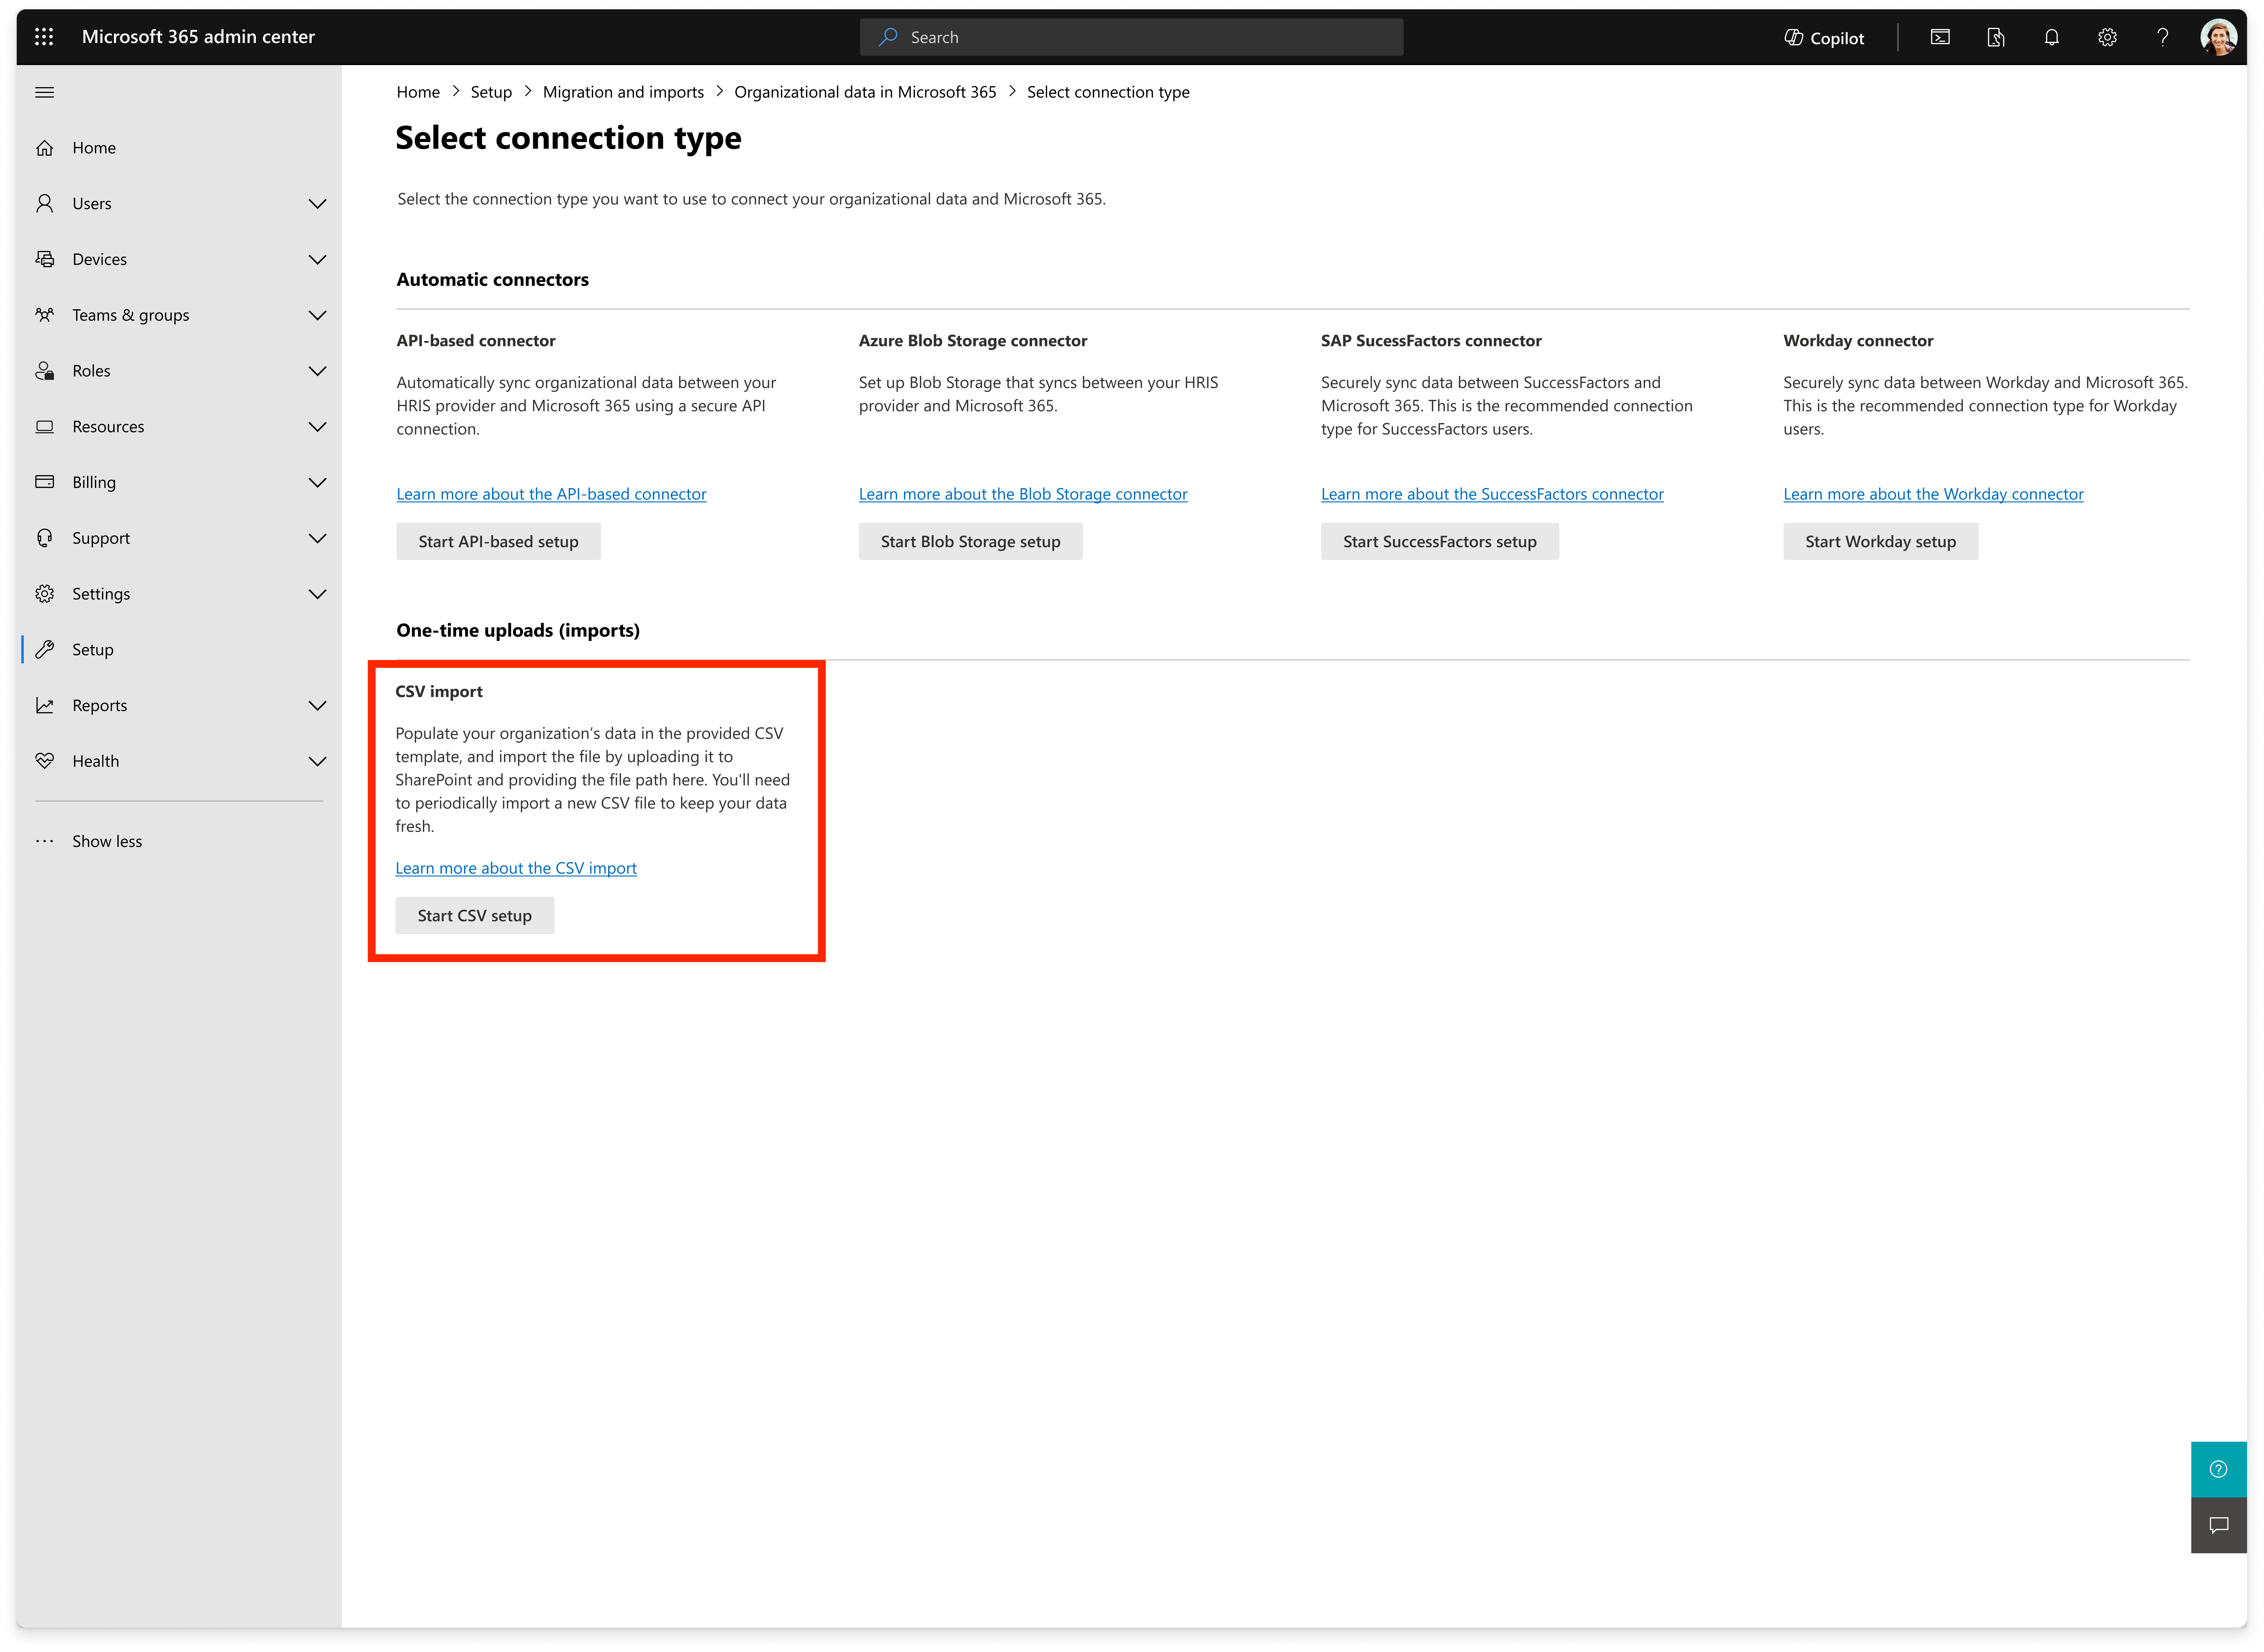The height and width of the screenshot is (1652, 2264).
Task: Click the Reports chart icon in the sidebar
Action: 44,706
